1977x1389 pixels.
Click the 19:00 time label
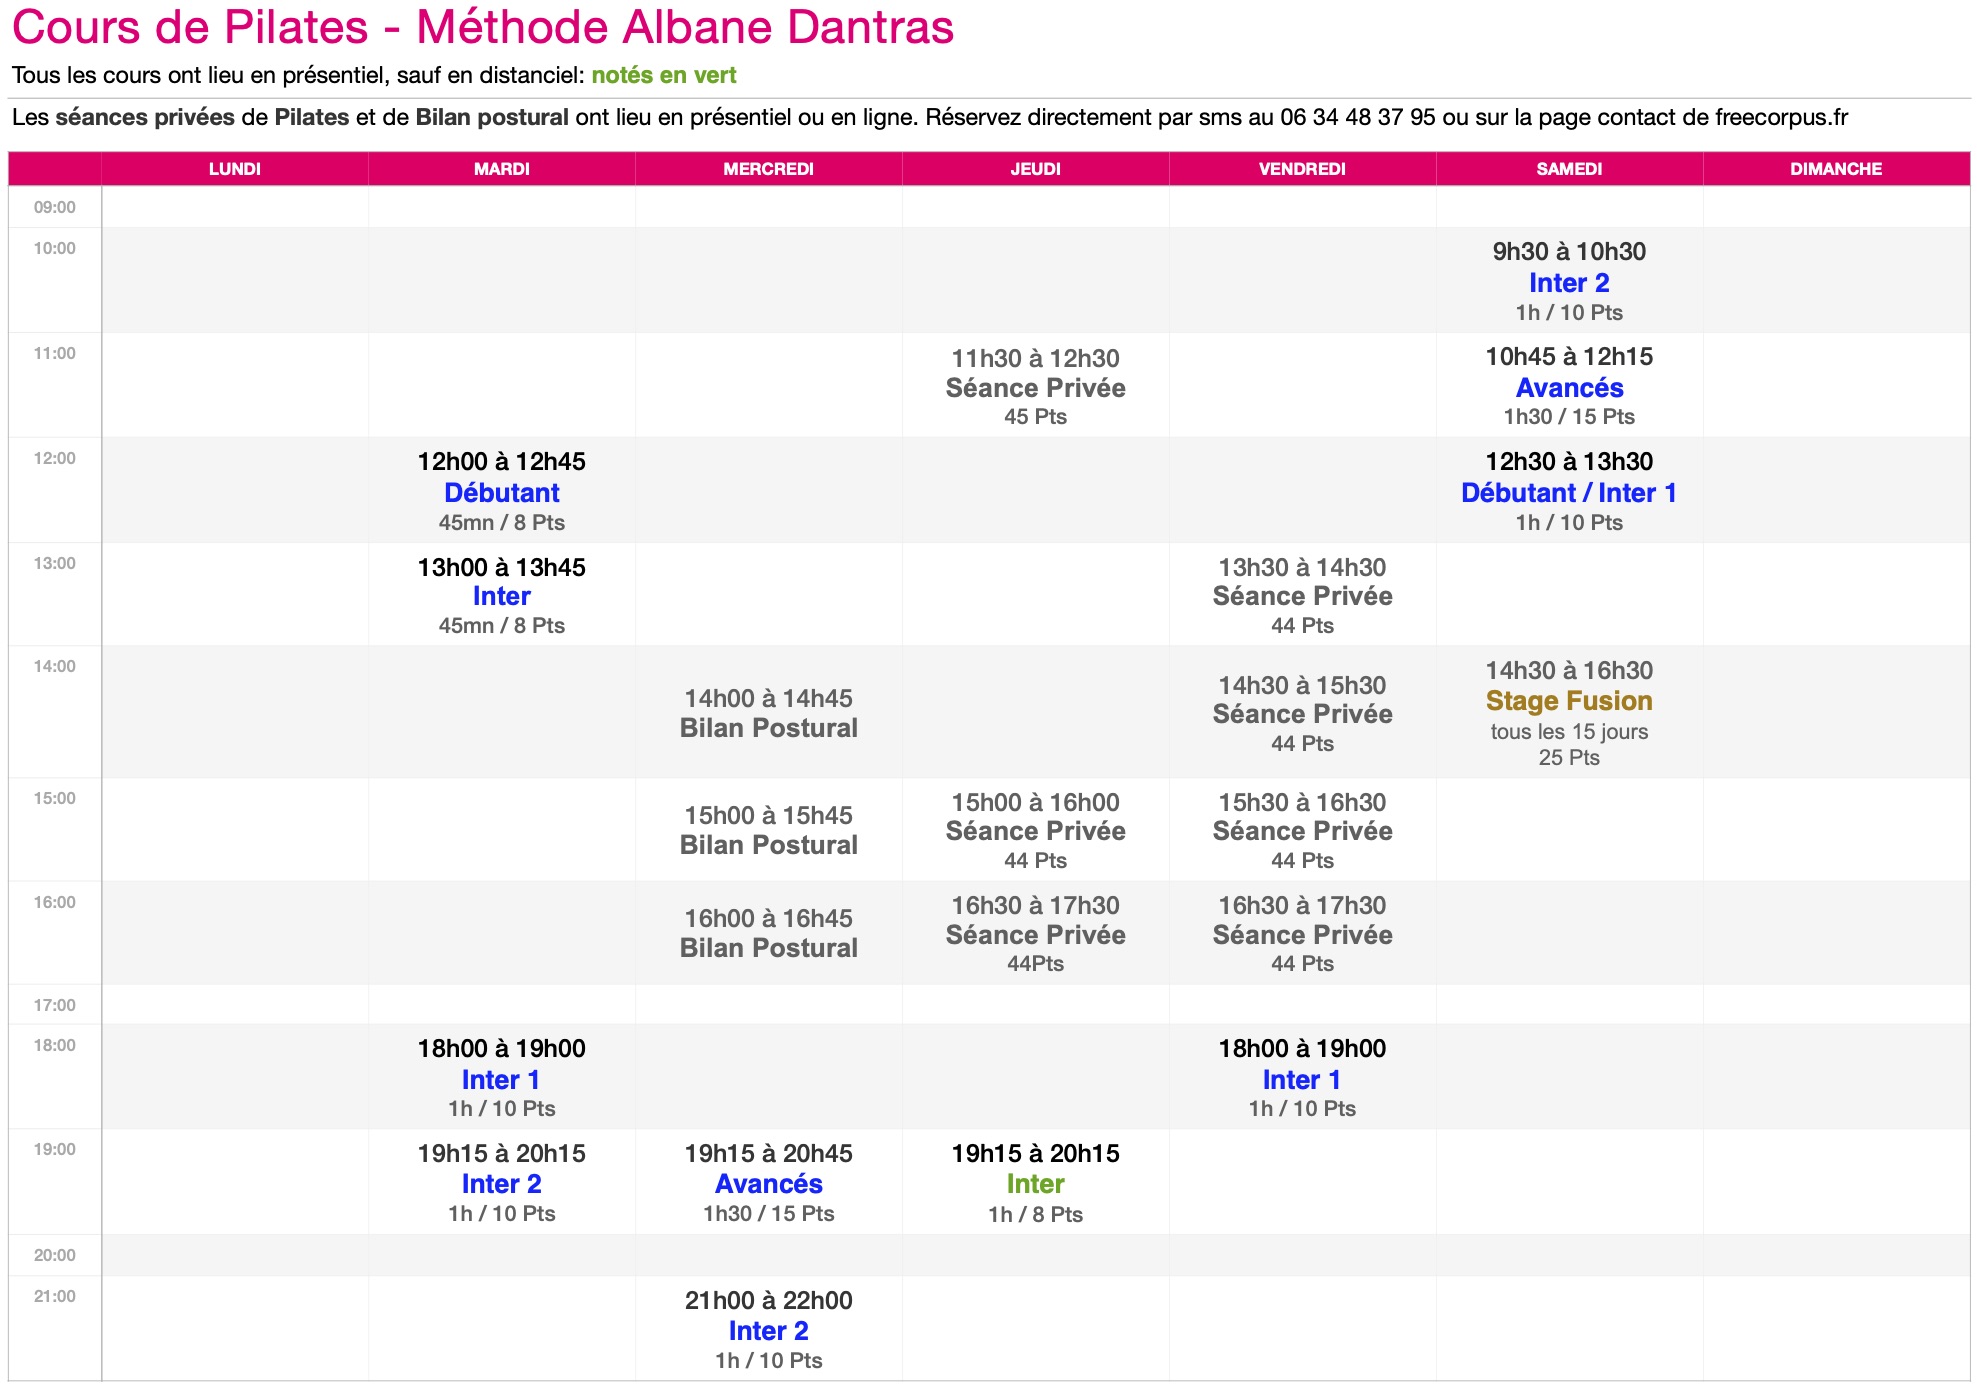click(54, 1149)
